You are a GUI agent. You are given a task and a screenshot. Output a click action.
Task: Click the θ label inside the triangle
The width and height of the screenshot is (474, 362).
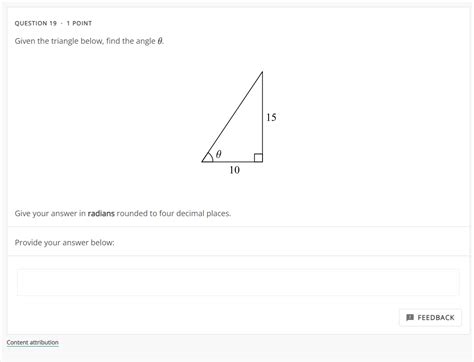219,154
